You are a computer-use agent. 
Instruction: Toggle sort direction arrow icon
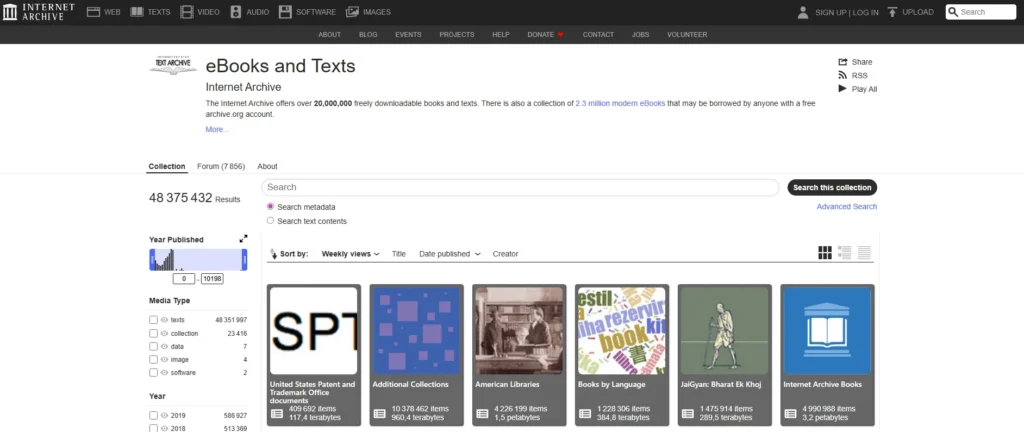274,254
